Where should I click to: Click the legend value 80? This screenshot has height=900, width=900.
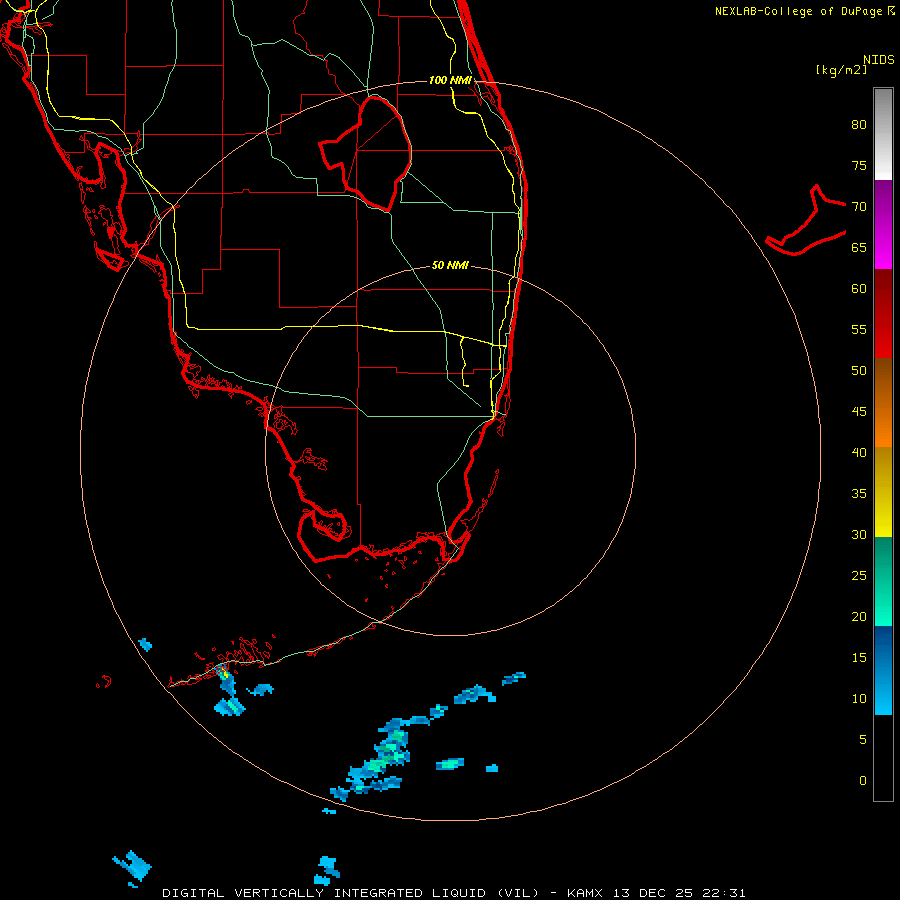[859, 125]
